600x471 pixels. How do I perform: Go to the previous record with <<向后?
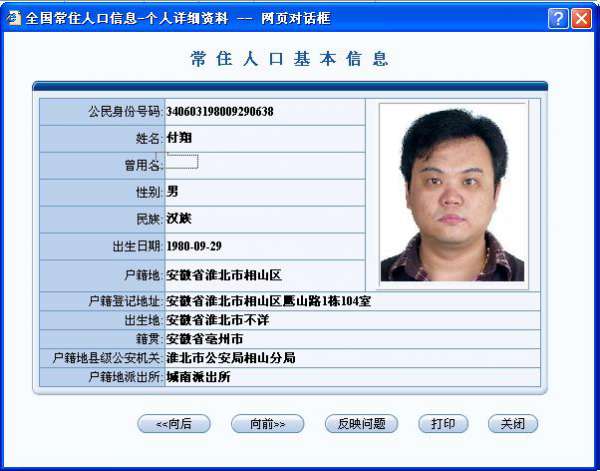pyautogui.click(x=174, y=424)
